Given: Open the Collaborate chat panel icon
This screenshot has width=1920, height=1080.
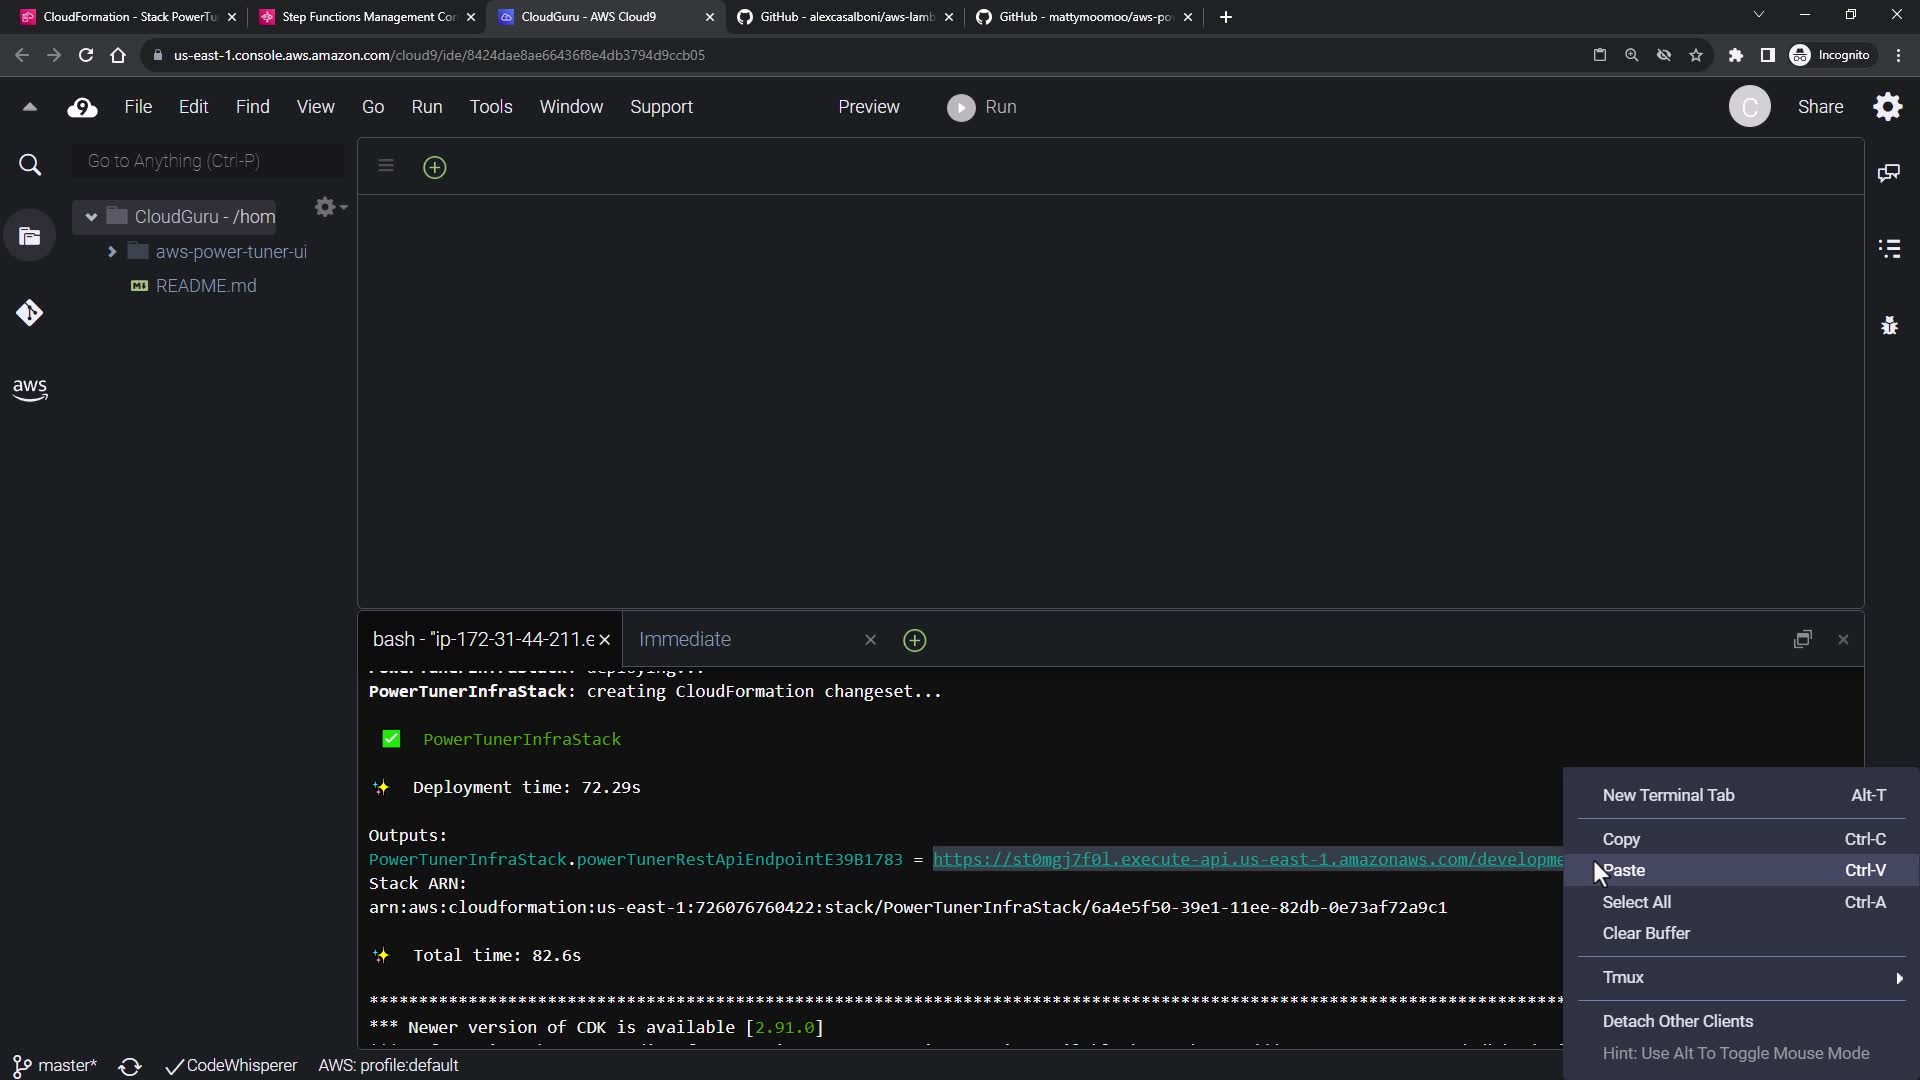Looking at the screenshot, I should (x=1889, y=173).
